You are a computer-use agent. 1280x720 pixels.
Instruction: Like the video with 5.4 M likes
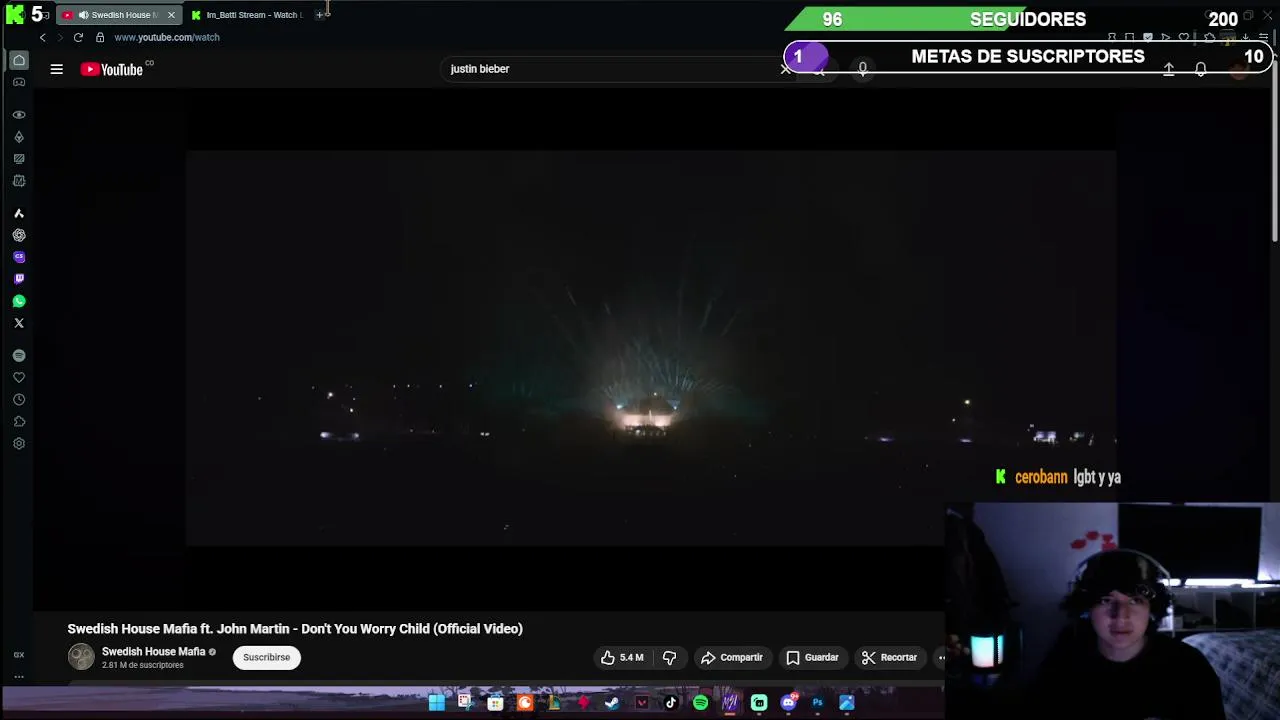(x=621, y=657)
